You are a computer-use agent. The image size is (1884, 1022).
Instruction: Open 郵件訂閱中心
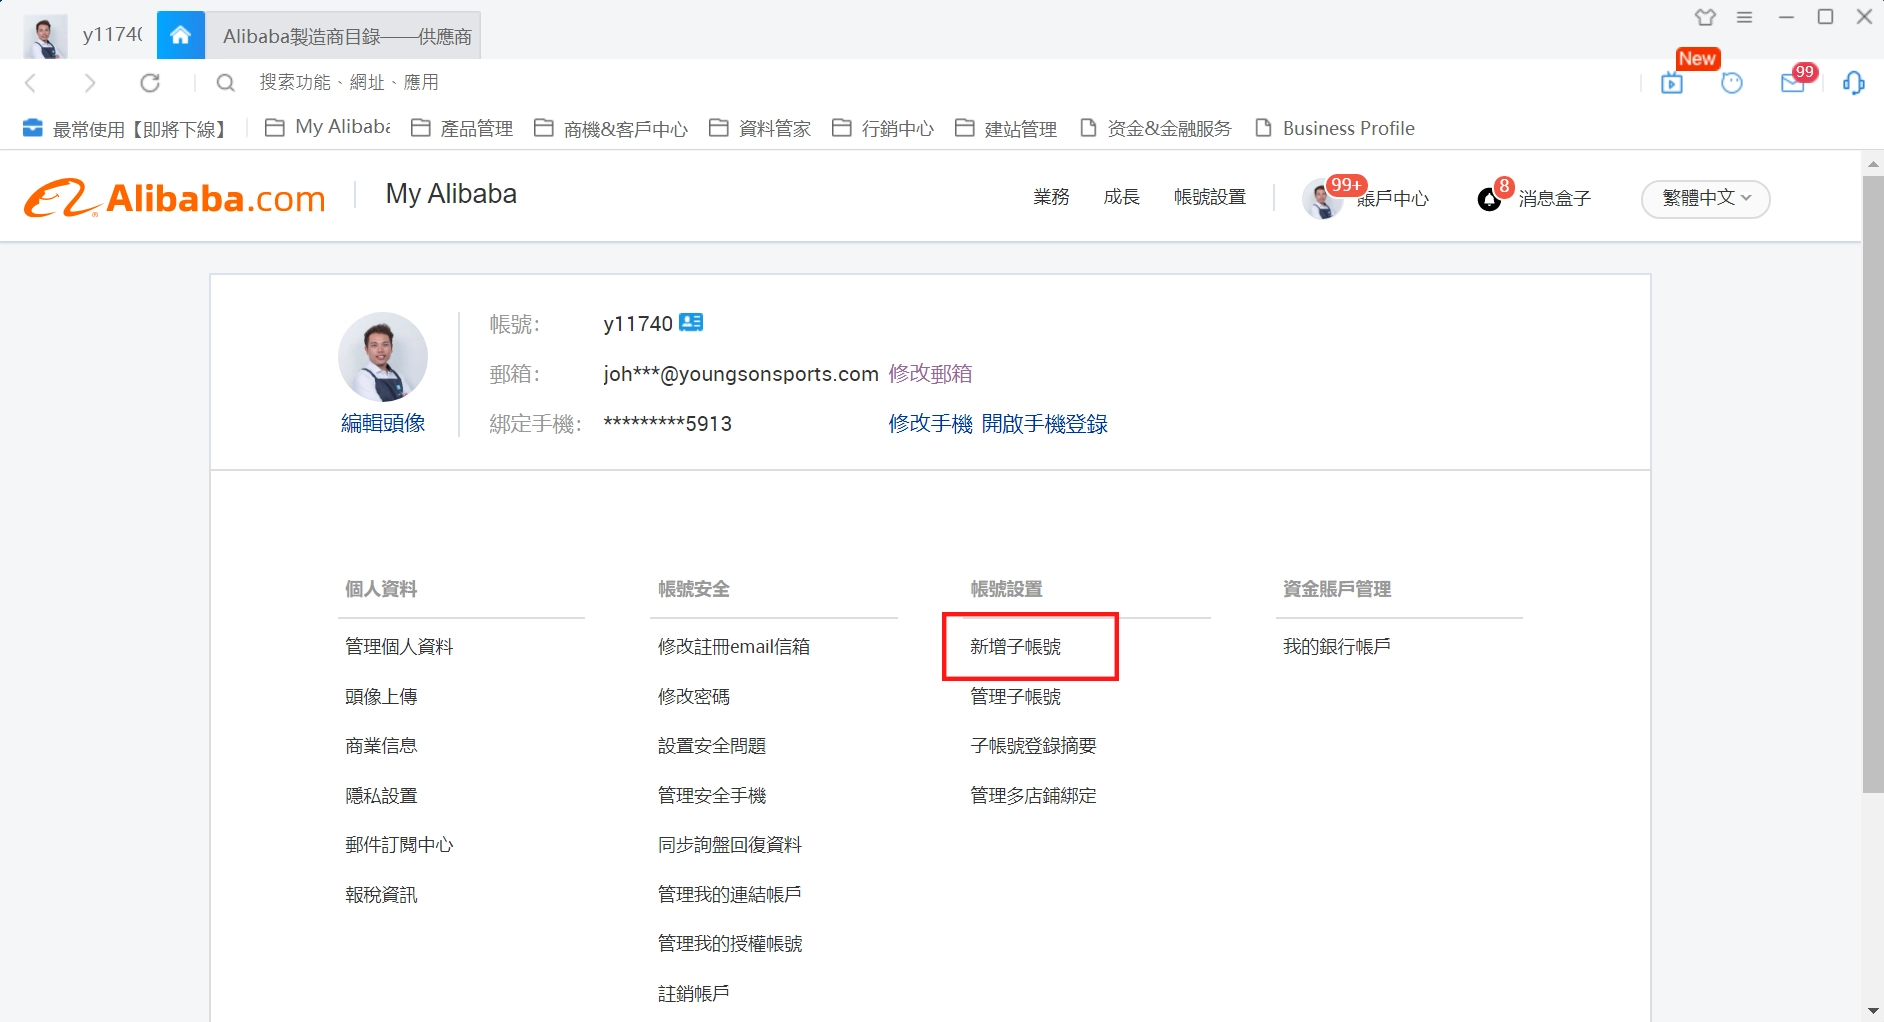pos(399,844)
